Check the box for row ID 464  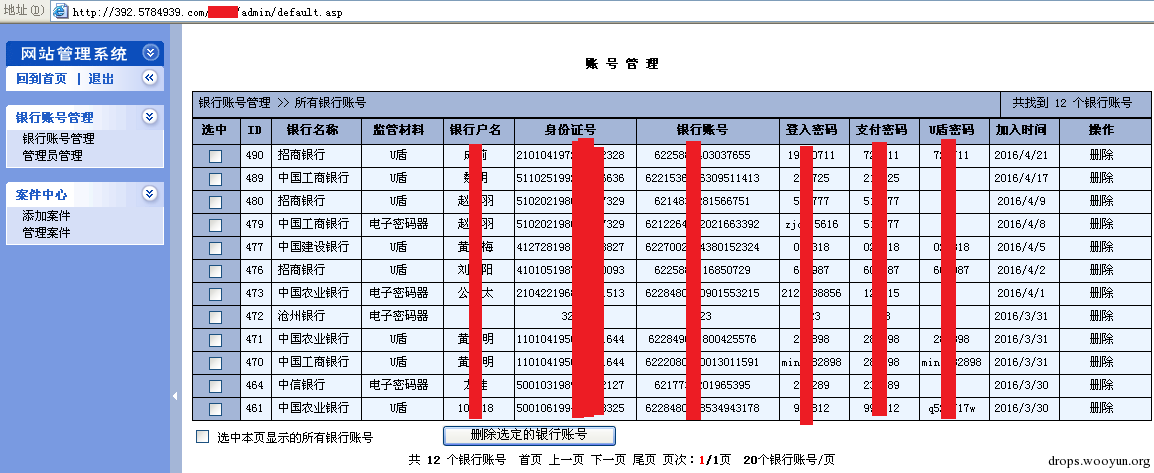215,385
